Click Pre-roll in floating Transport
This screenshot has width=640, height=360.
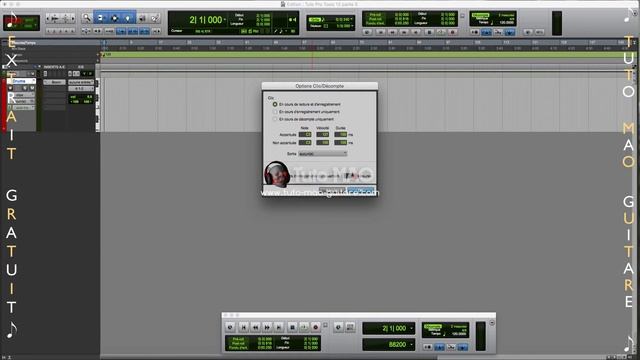[238, 339]
